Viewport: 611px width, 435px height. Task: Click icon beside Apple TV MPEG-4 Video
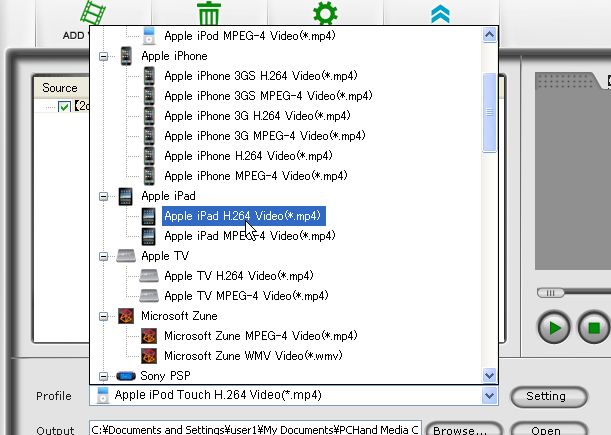149,296
